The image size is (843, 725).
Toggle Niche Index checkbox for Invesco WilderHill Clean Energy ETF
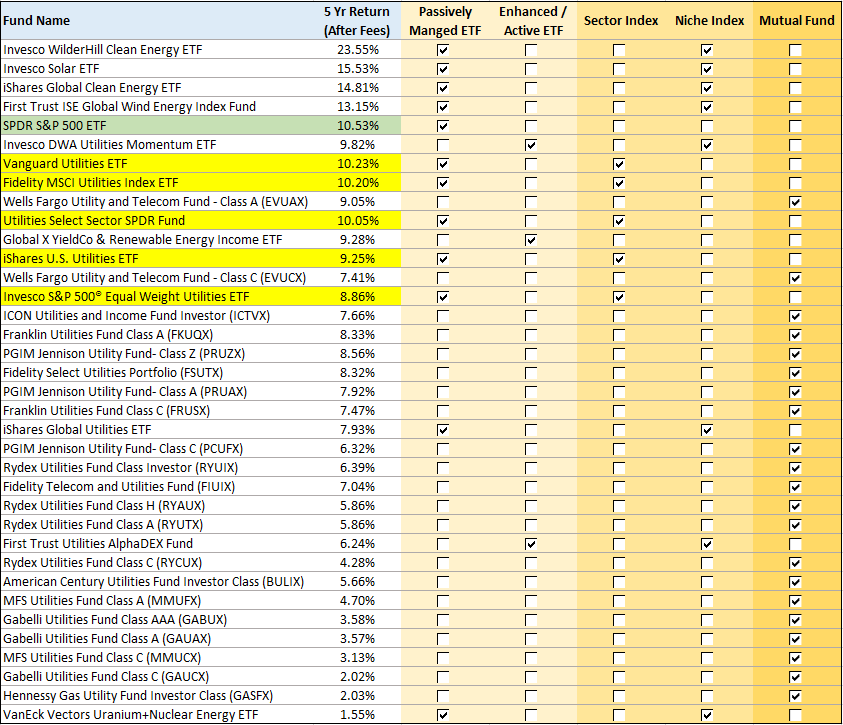coord(706,51)
